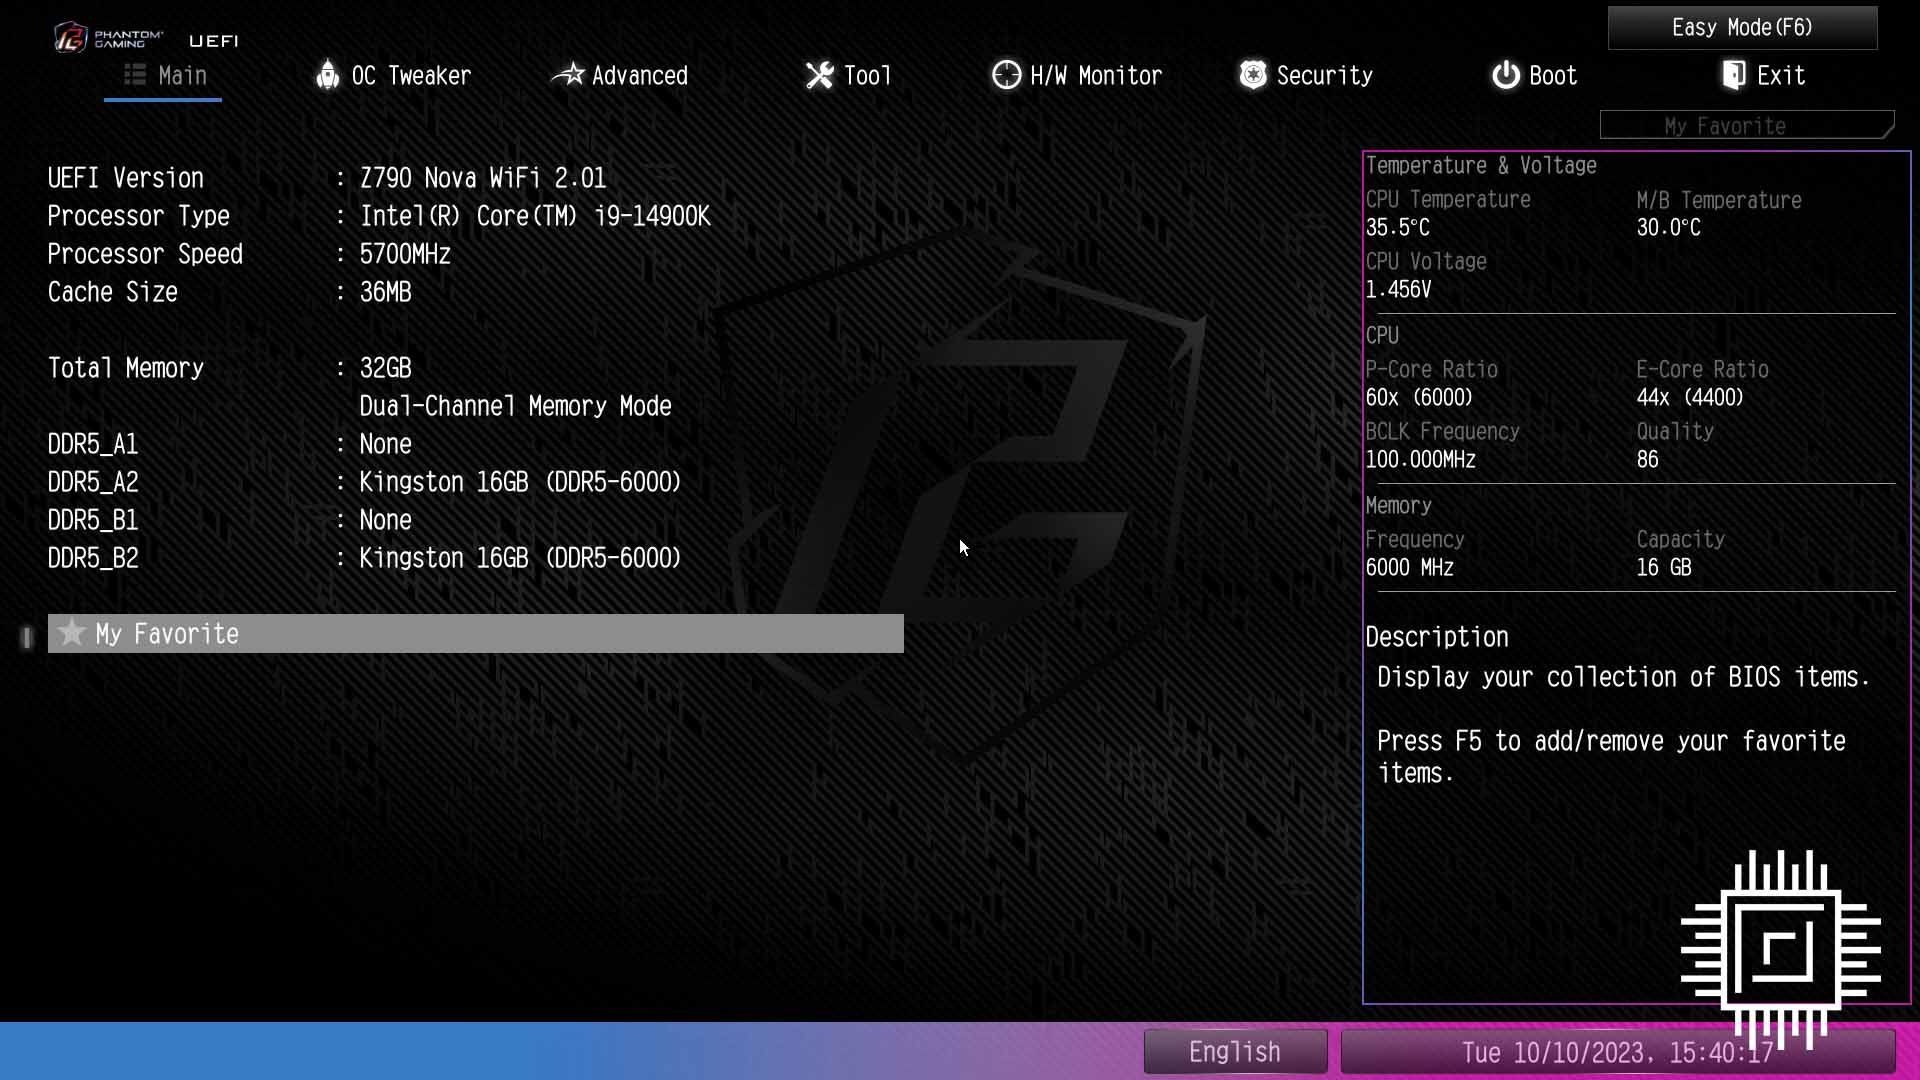Click Quality 86 value
Viewport: 1920px width, 1080px height.
point(1647,459)
